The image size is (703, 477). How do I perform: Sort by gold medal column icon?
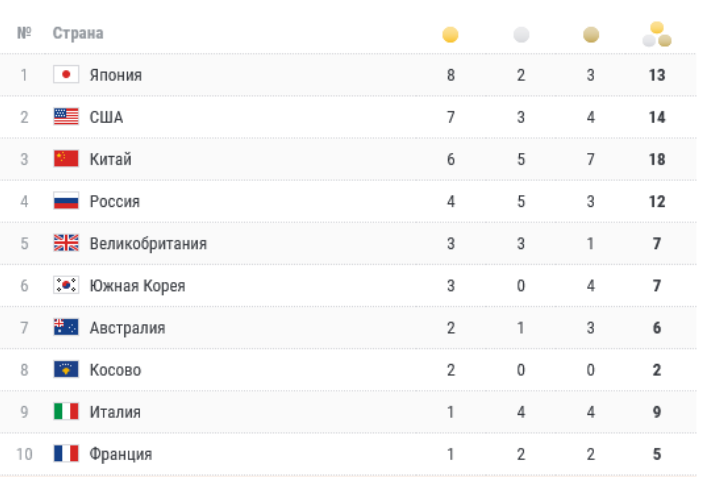451,35
